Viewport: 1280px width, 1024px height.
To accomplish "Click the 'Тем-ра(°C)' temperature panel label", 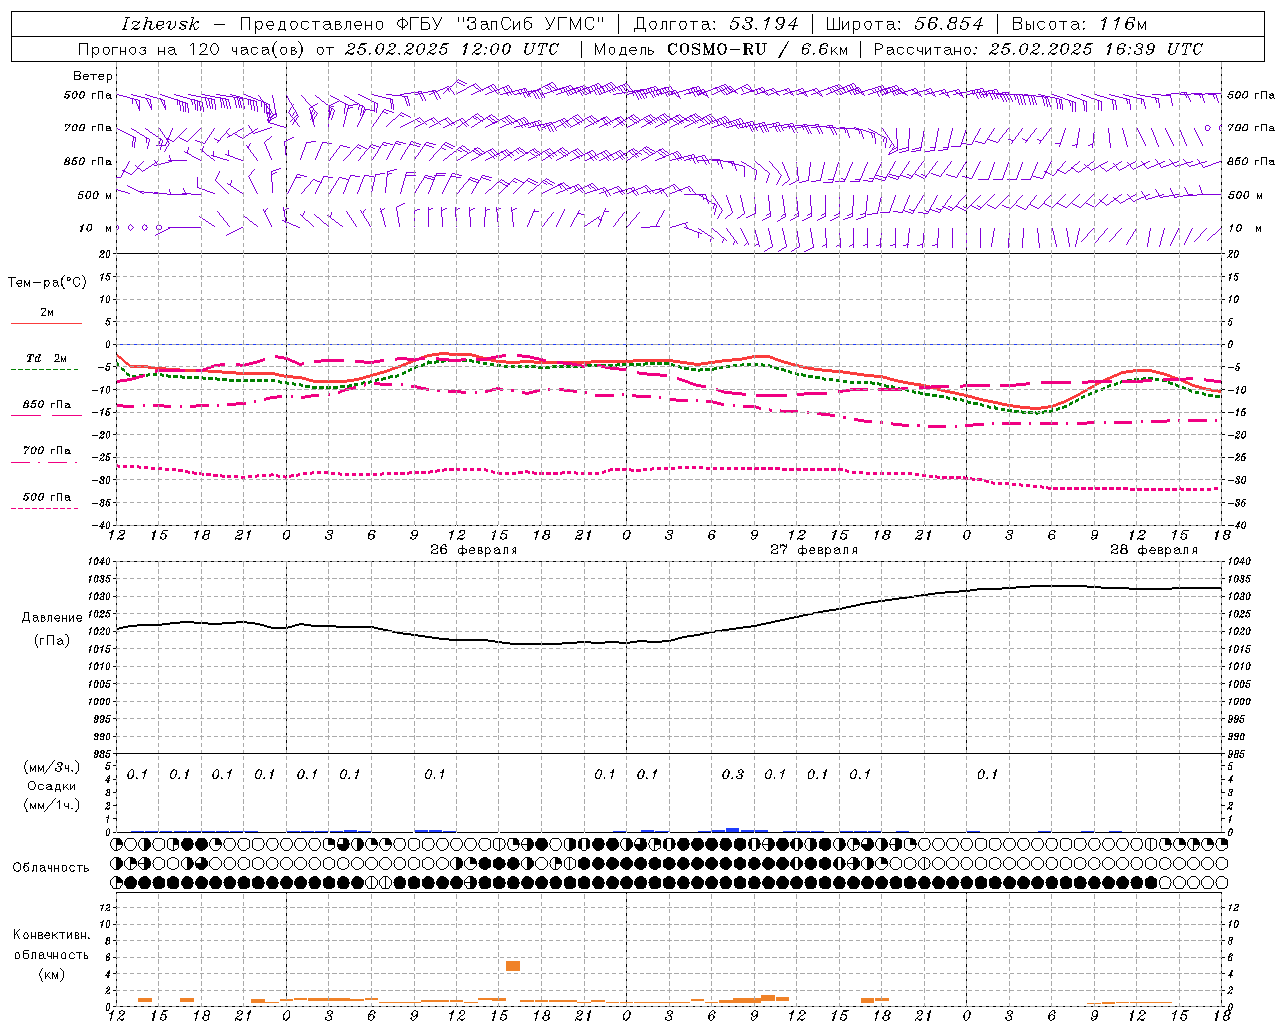I will click(x=47, y=283).
